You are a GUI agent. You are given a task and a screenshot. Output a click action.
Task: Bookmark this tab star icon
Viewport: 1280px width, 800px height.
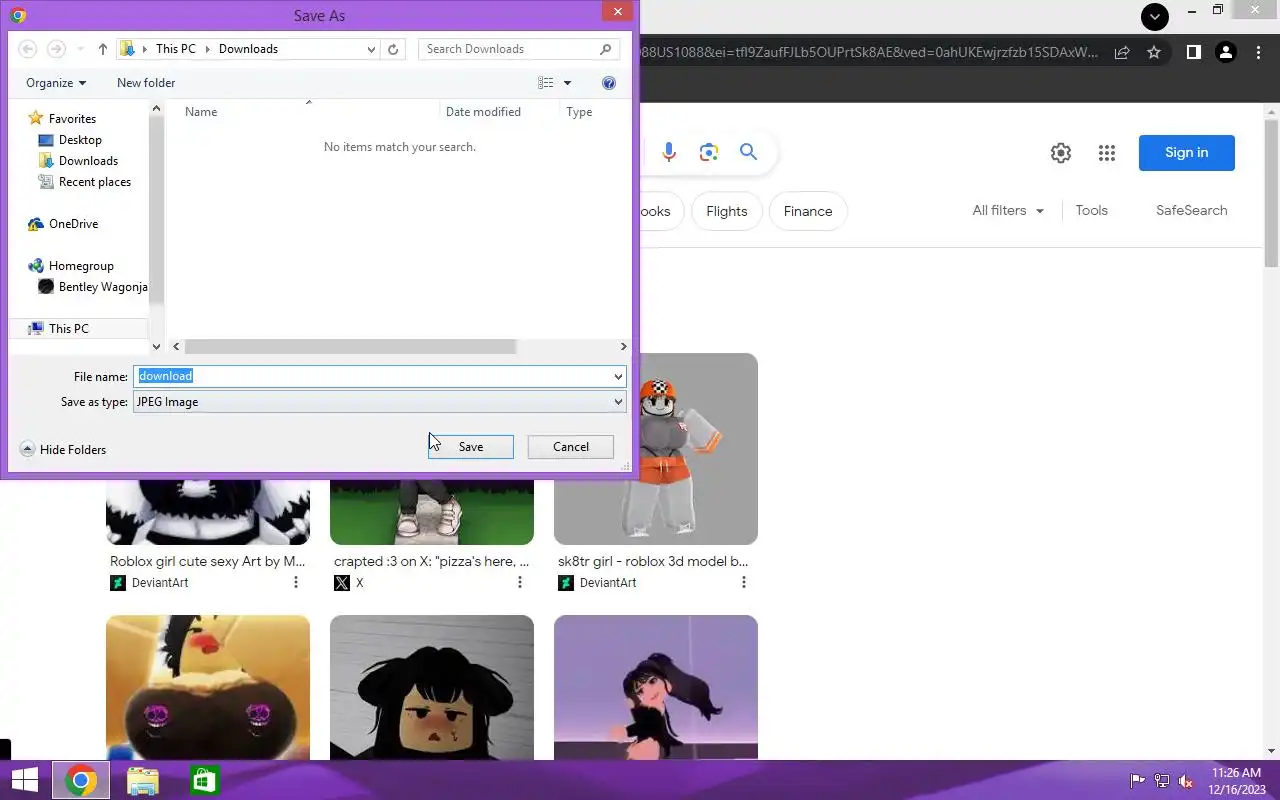(x=1154, y=52)
